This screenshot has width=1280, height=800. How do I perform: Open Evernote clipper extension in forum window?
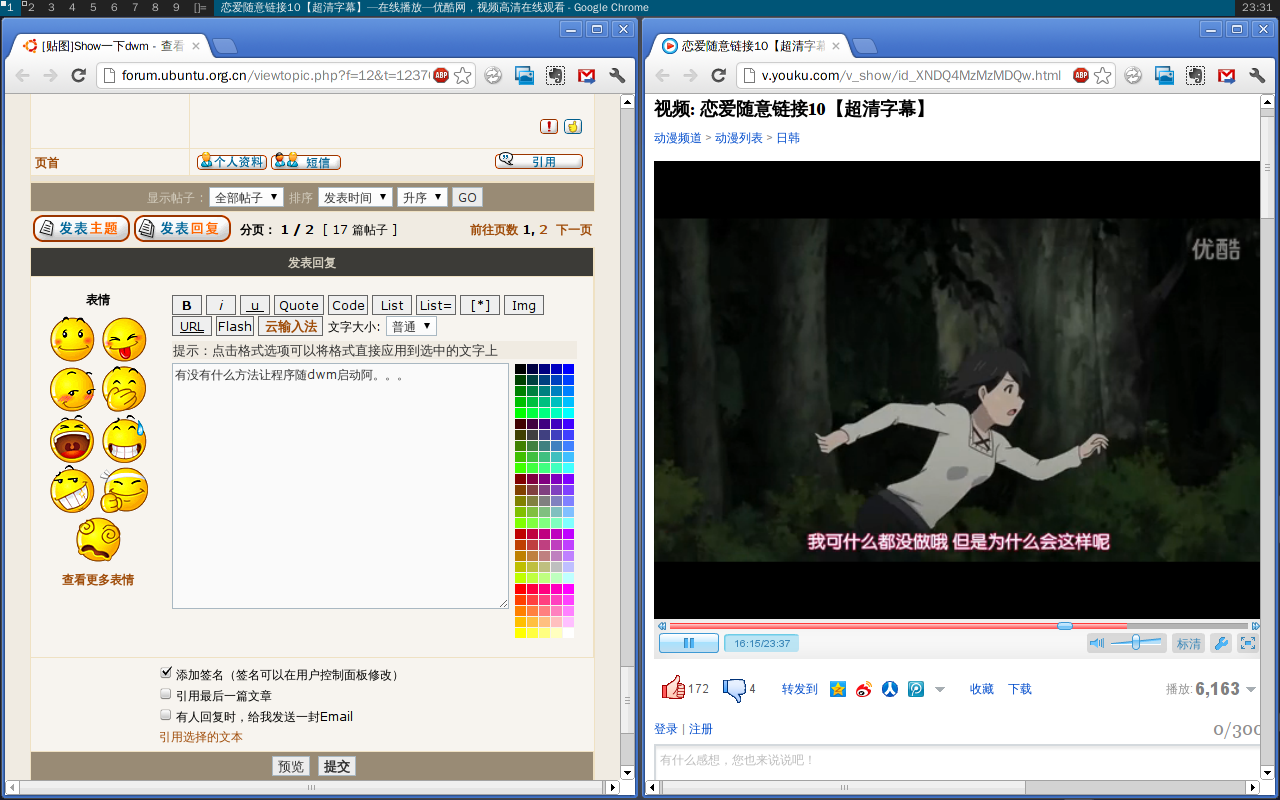[x=555, y=75]
